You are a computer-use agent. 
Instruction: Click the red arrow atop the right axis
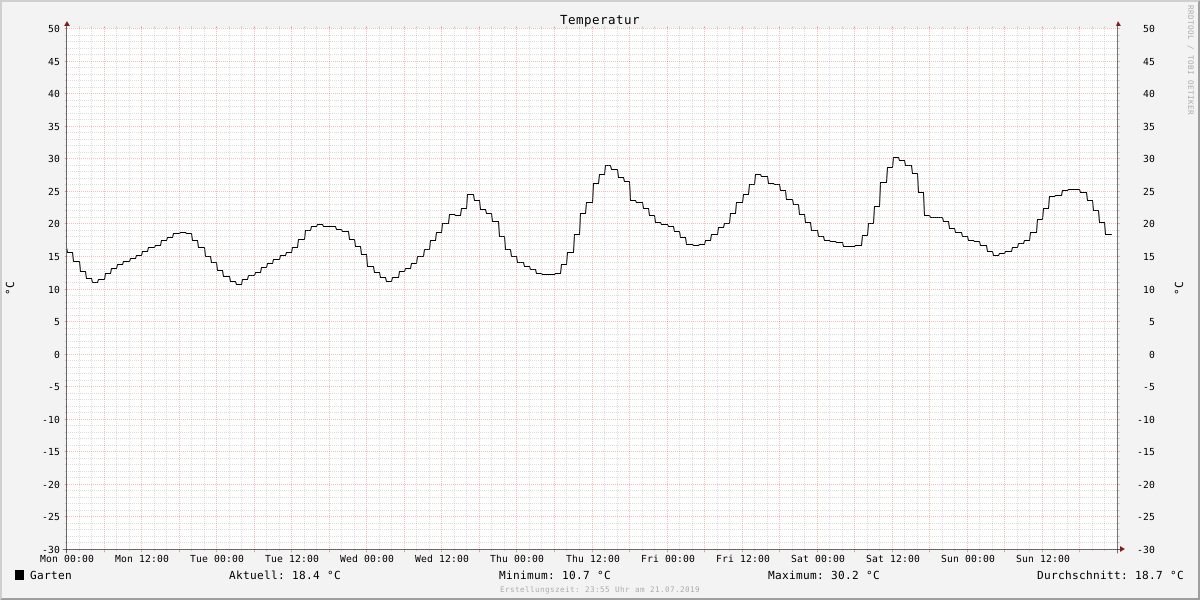pos(1118,23)
